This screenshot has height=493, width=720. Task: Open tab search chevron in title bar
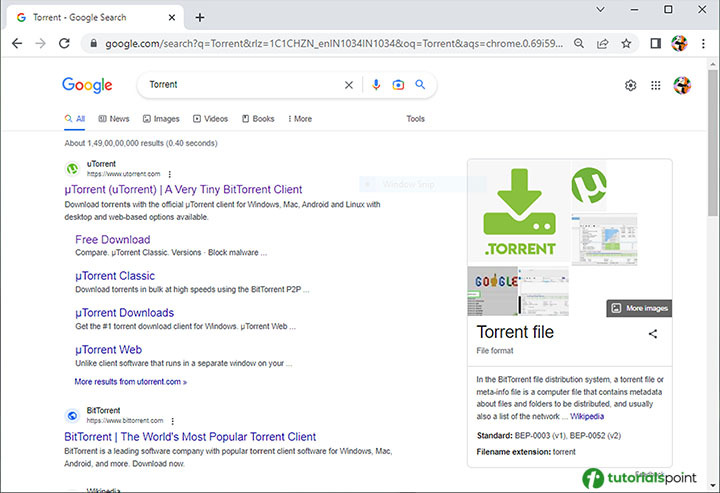tap(600, 9)
